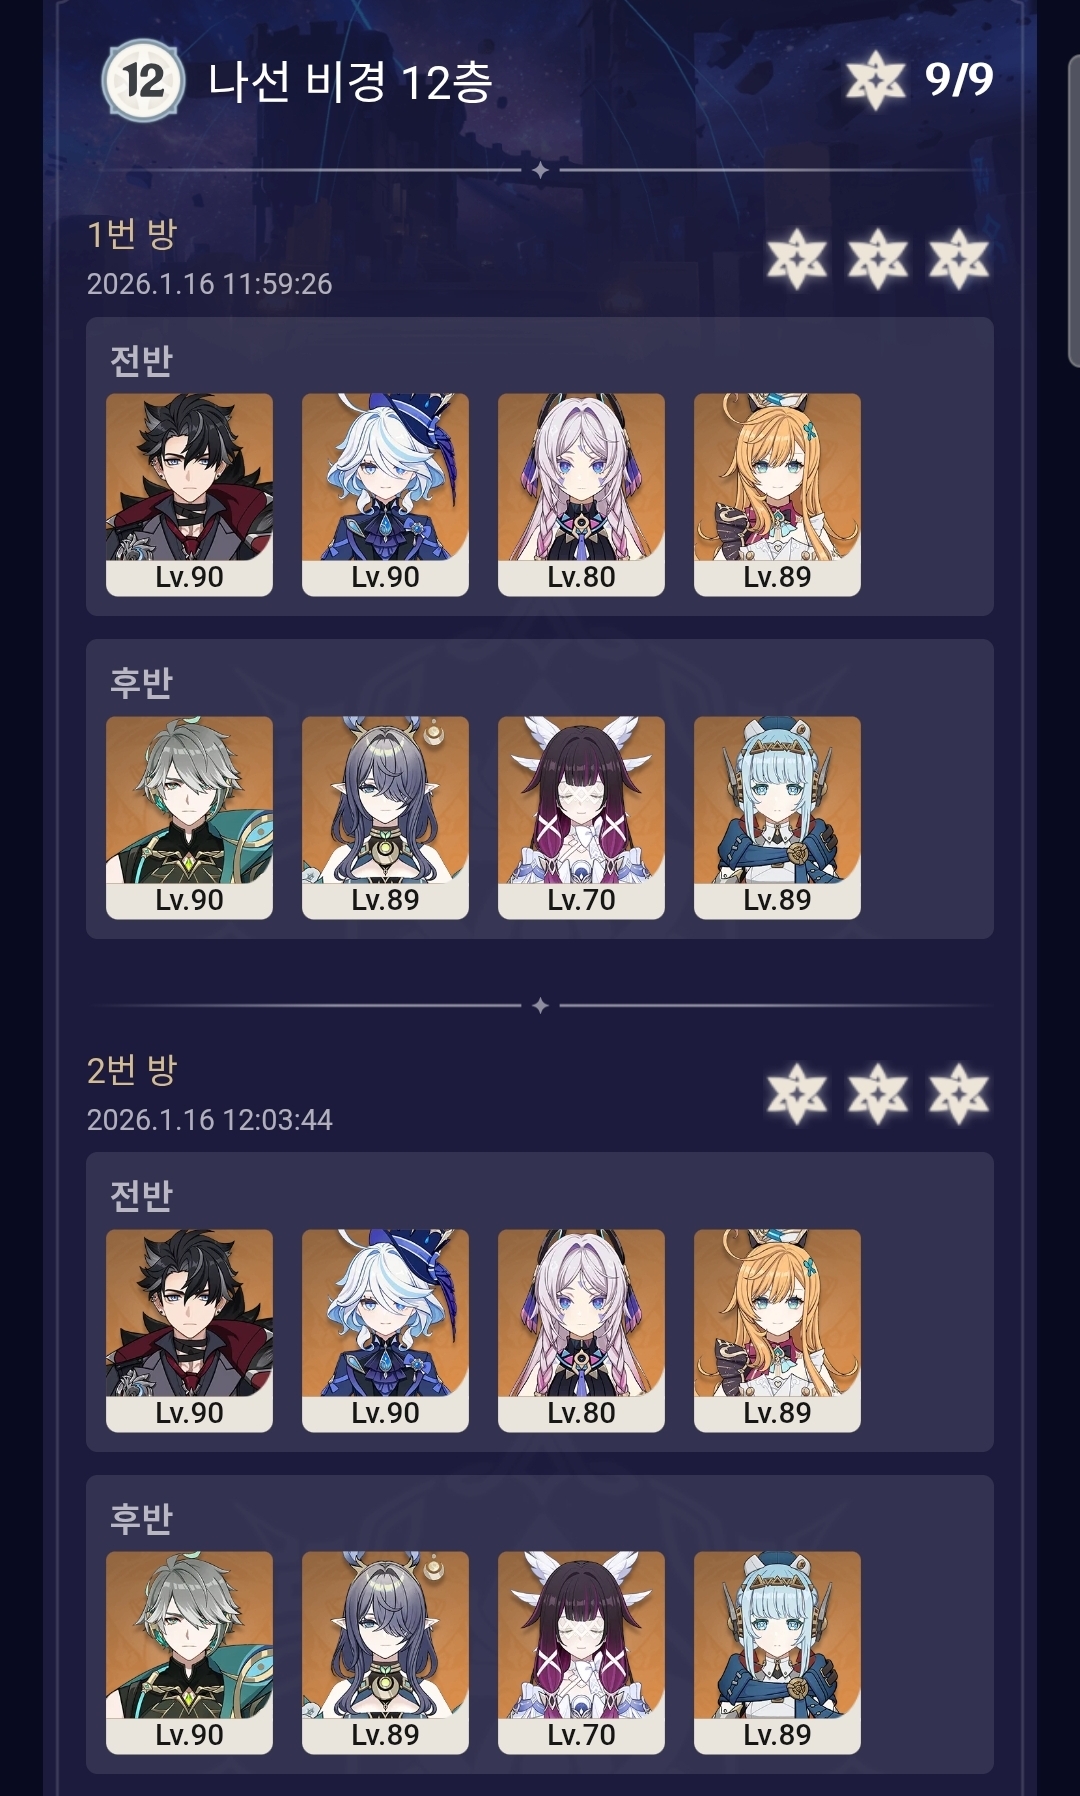Select blue-haired Lv.89 character in room 2 second half
Image resolution: width=1080 pixels, height=1796 pixels.
pyautogui.click(x=777, y=1653)
